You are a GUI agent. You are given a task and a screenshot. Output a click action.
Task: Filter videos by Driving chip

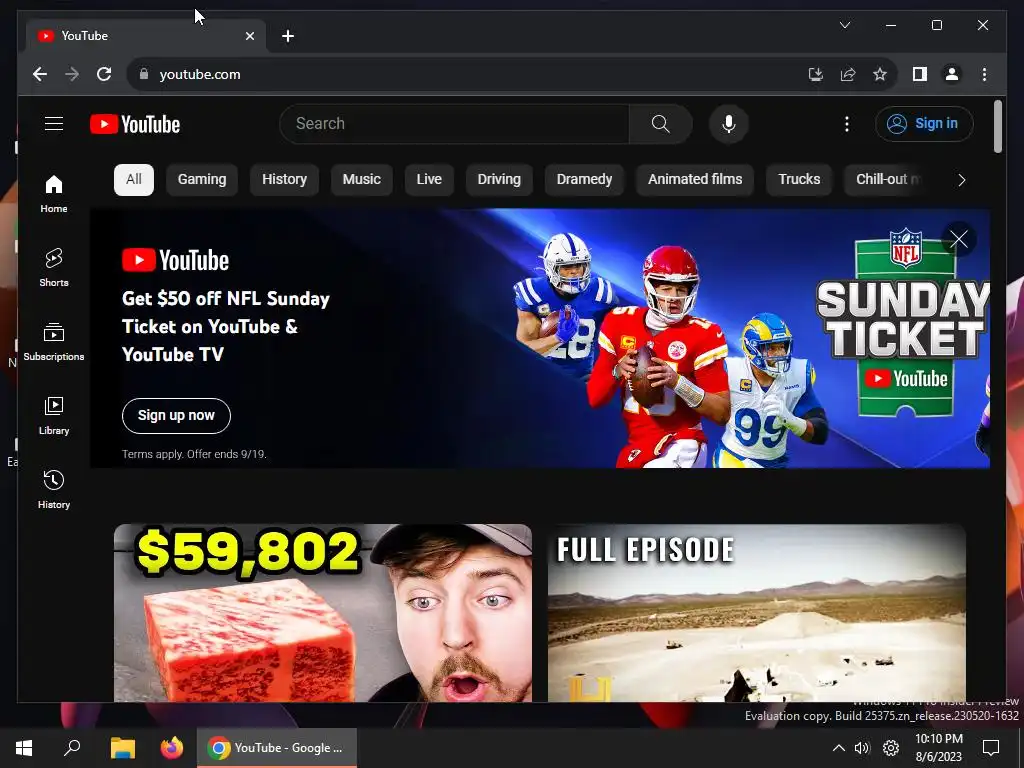(499, 180)
